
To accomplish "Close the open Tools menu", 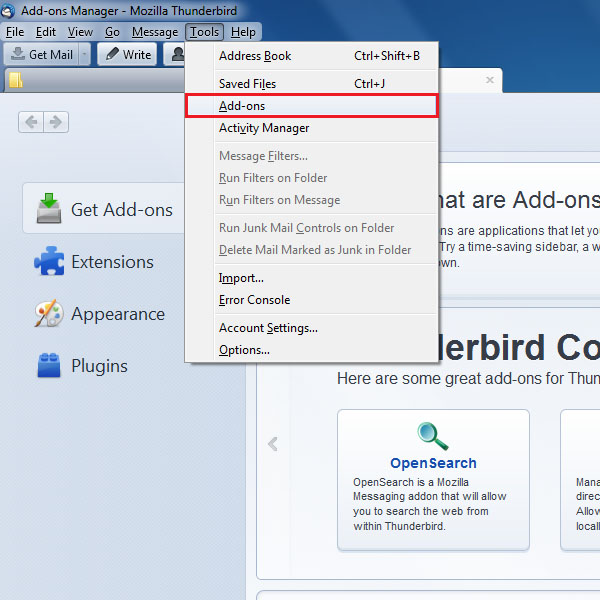I will coord(204,32).
